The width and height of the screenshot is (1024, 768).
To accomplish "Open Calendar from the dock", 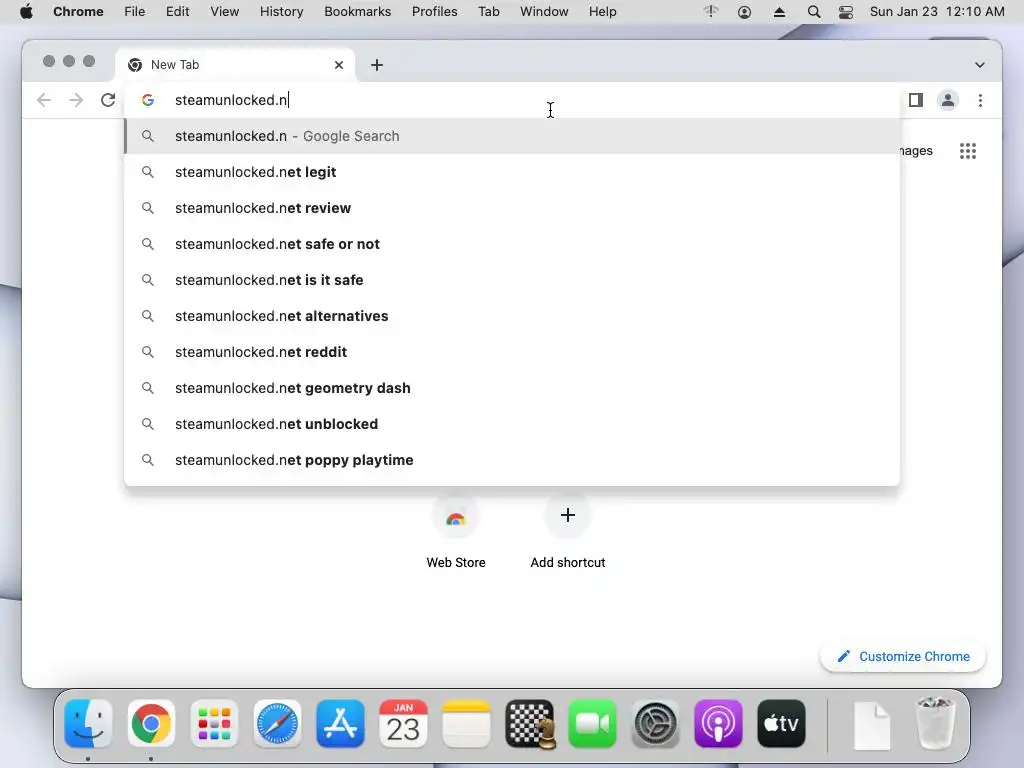I will [x=403, y=724].
